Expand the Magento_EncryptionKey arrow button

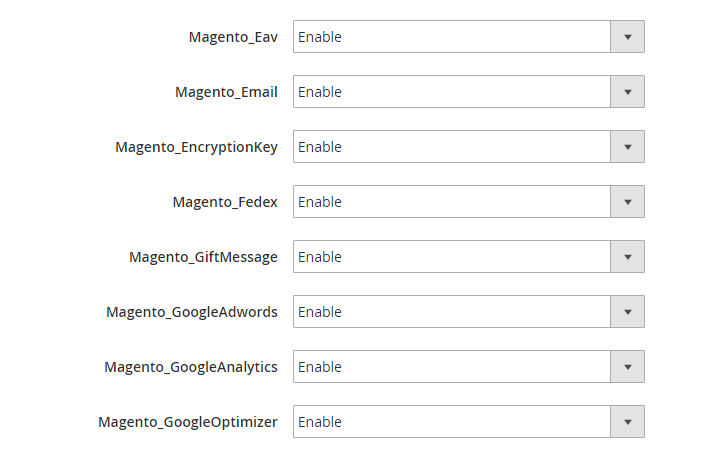627,147
